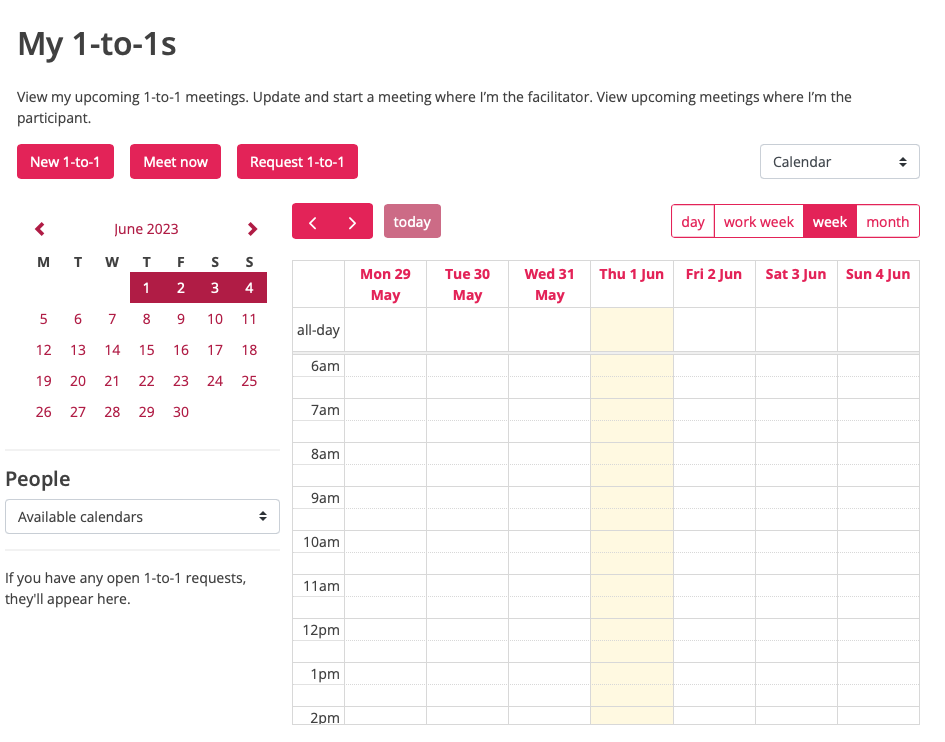Select the week view tab
This screenshot has height=742, width=945.
click(x=829, y=222)
